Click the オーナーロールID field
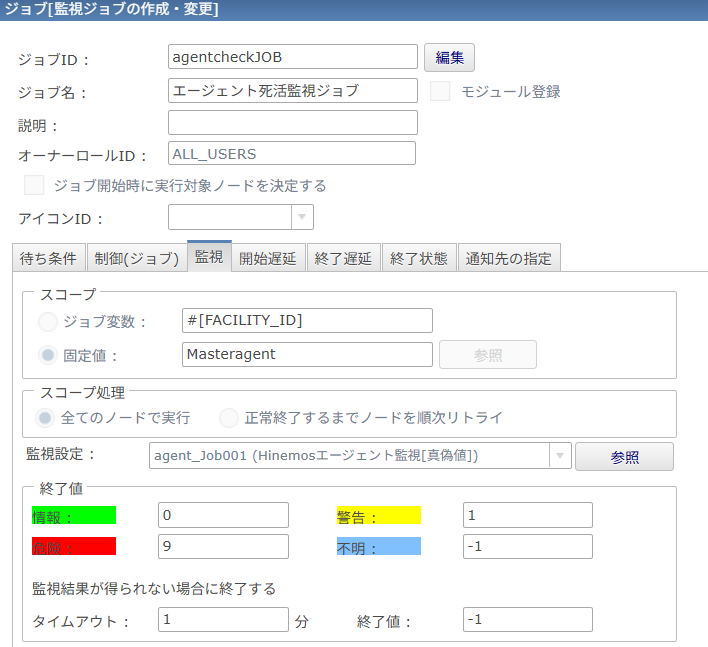 pos(292,154)
